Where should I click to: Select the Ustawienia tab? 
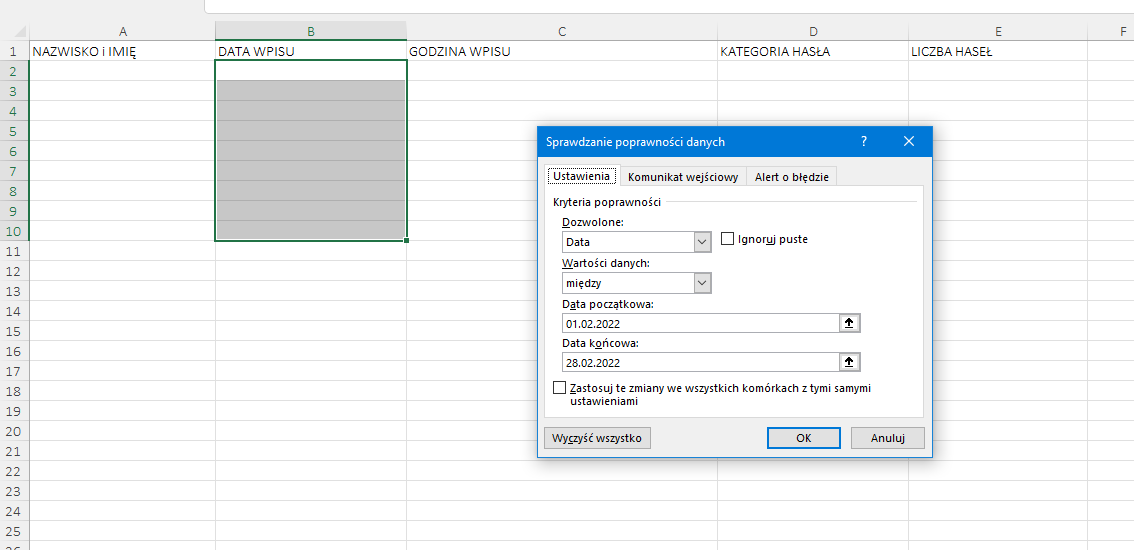581,177
